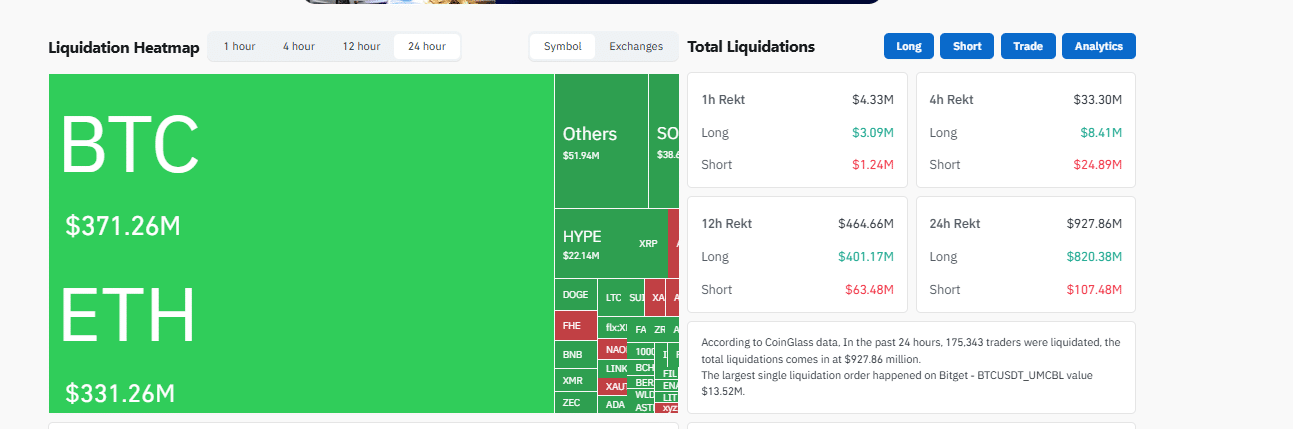The width and height of the screenshot is (1293, 429).
Task: Click the BNB heatmap tile
Action: (575, 354)
